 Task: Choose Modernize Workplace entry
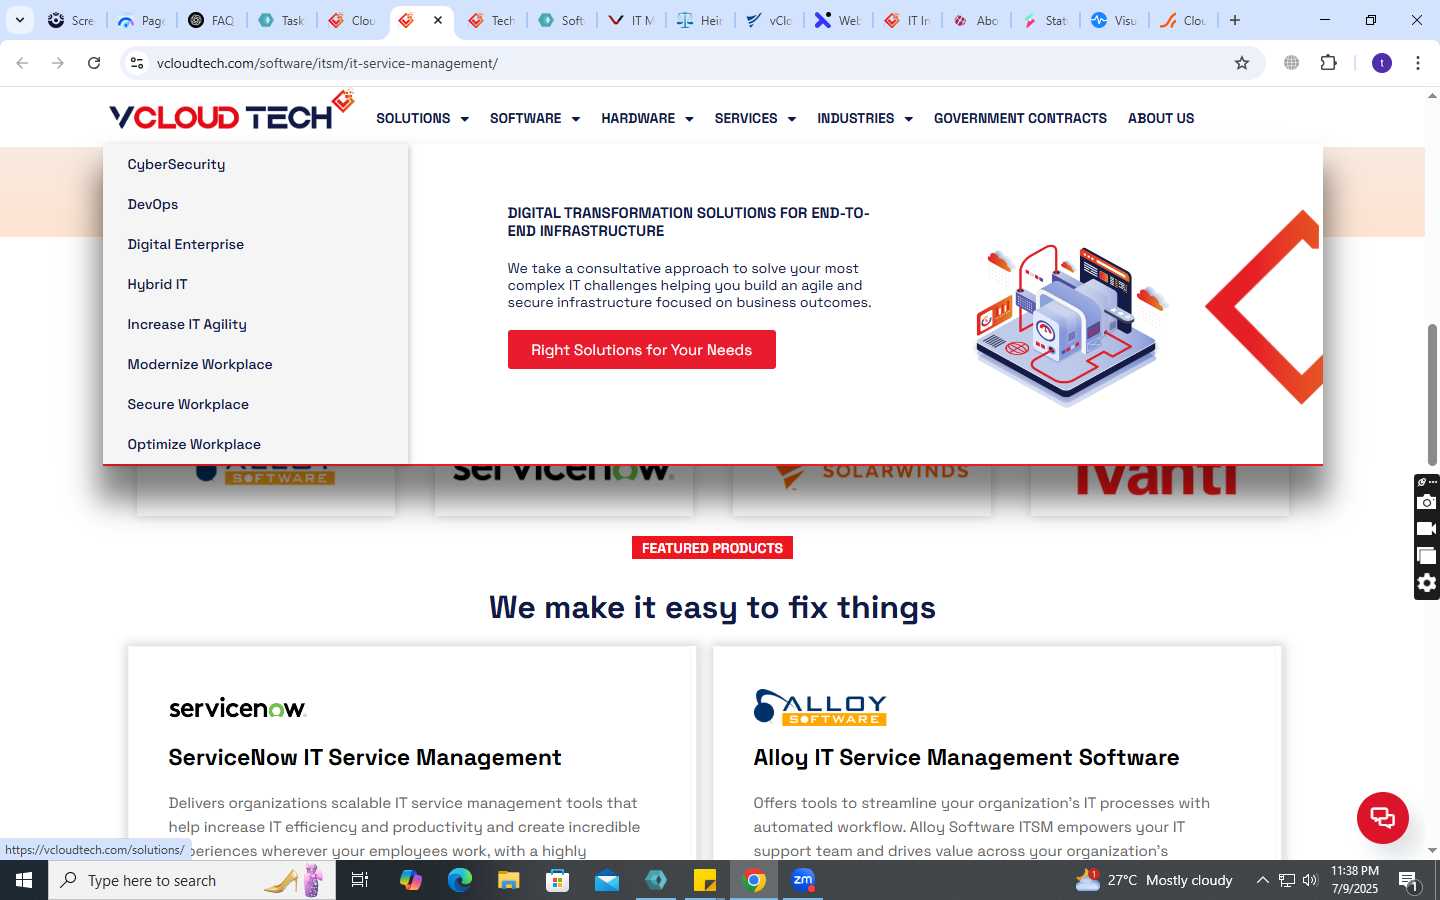[200, 364]
